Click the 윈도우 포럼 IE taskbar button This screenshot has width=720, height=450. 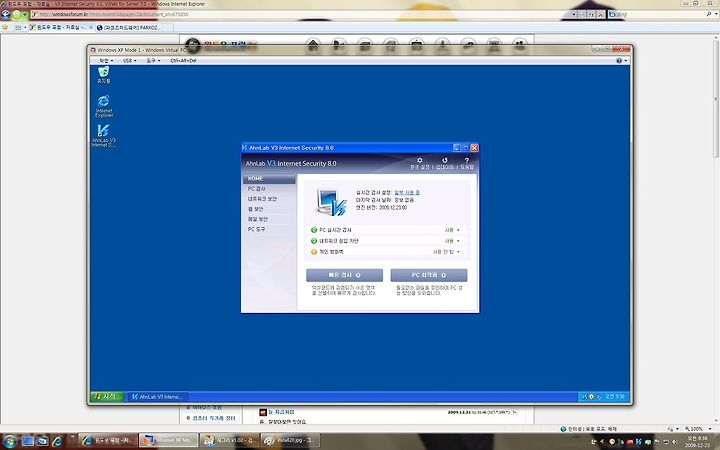109,440
